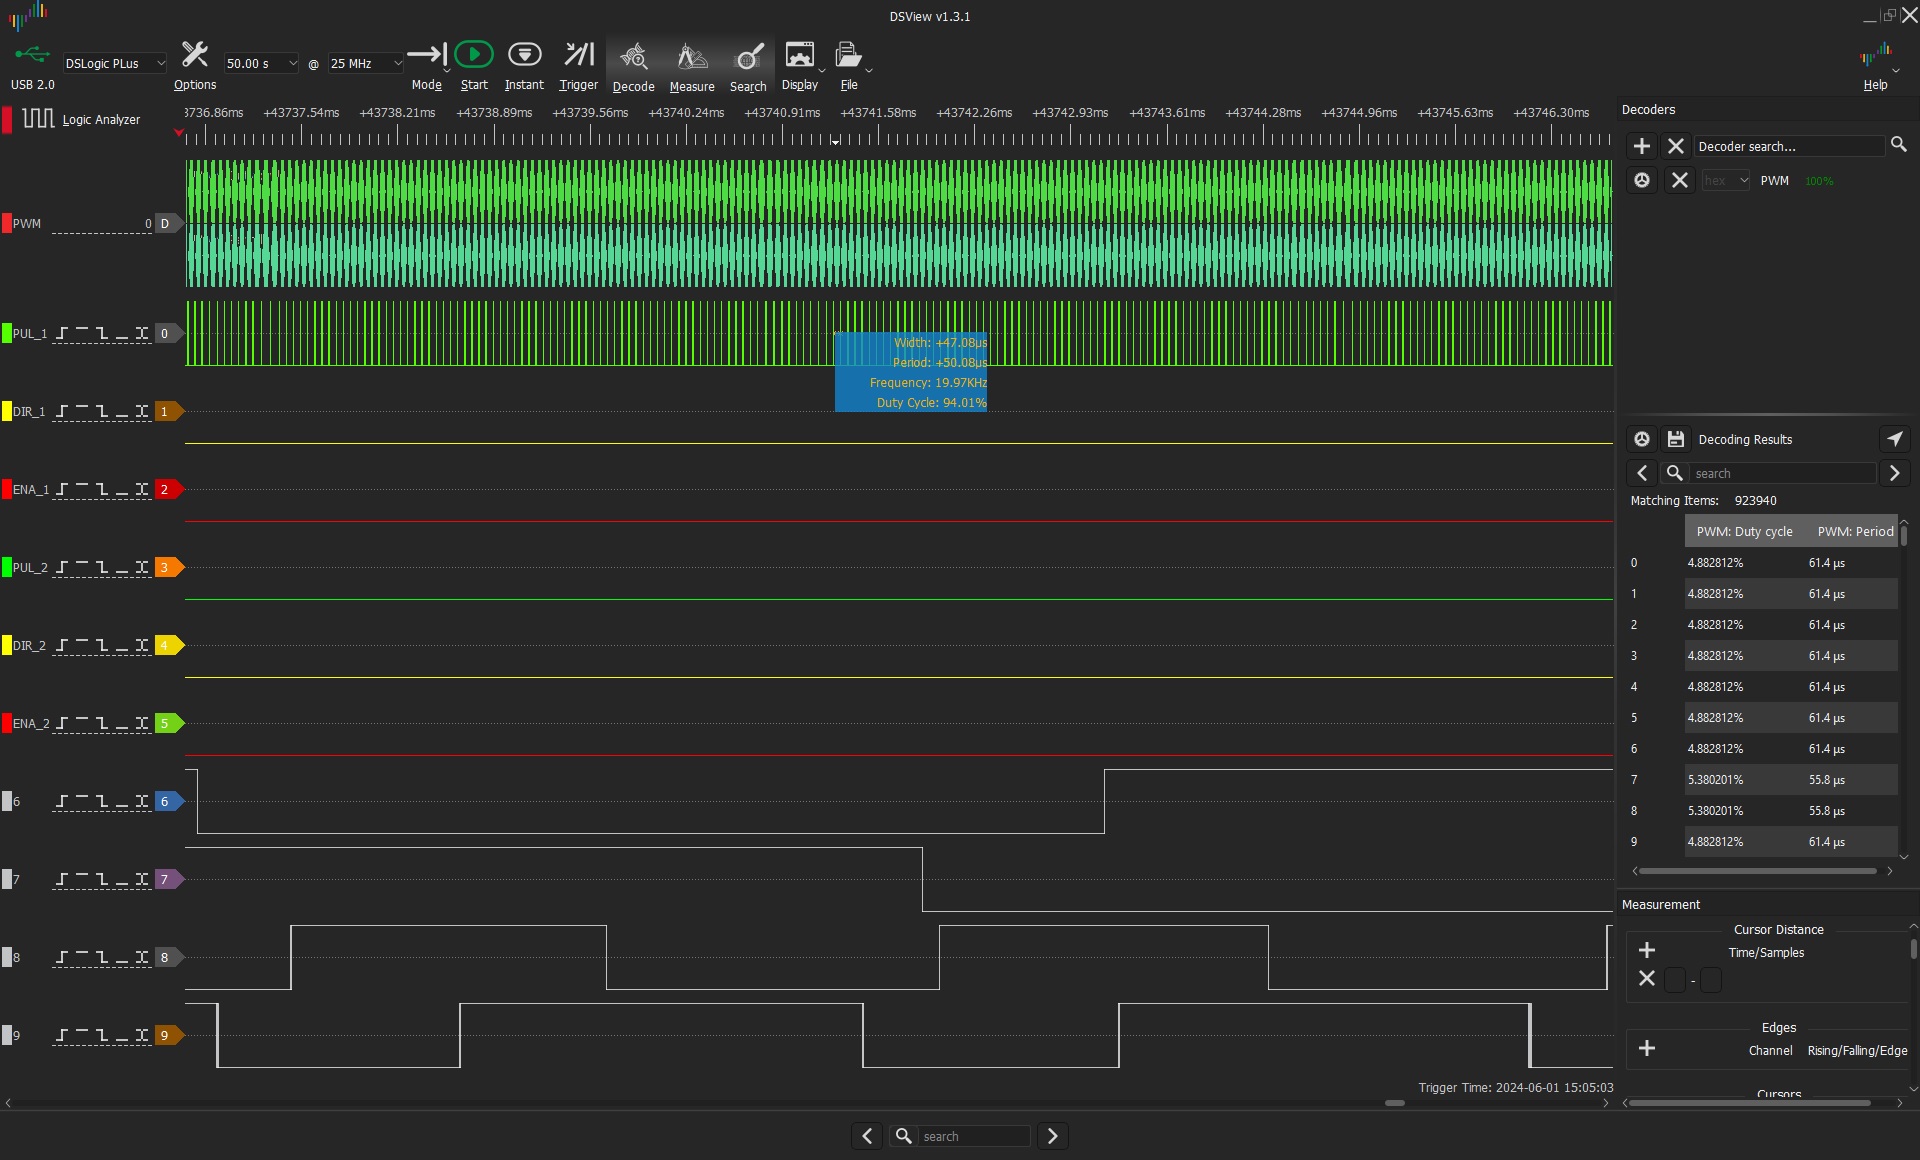
Task: Toggle the Measure panel icon
Action: pyautogui.click(x=692, y=56)
